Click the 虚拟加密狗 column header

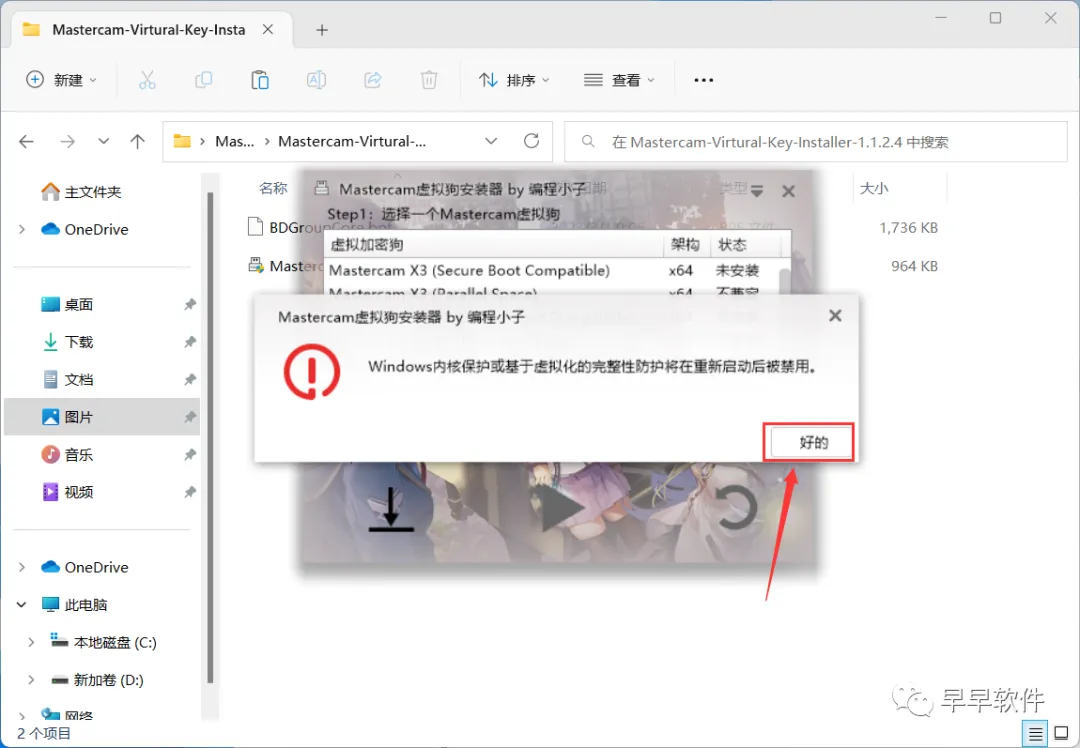click(494, 245)
